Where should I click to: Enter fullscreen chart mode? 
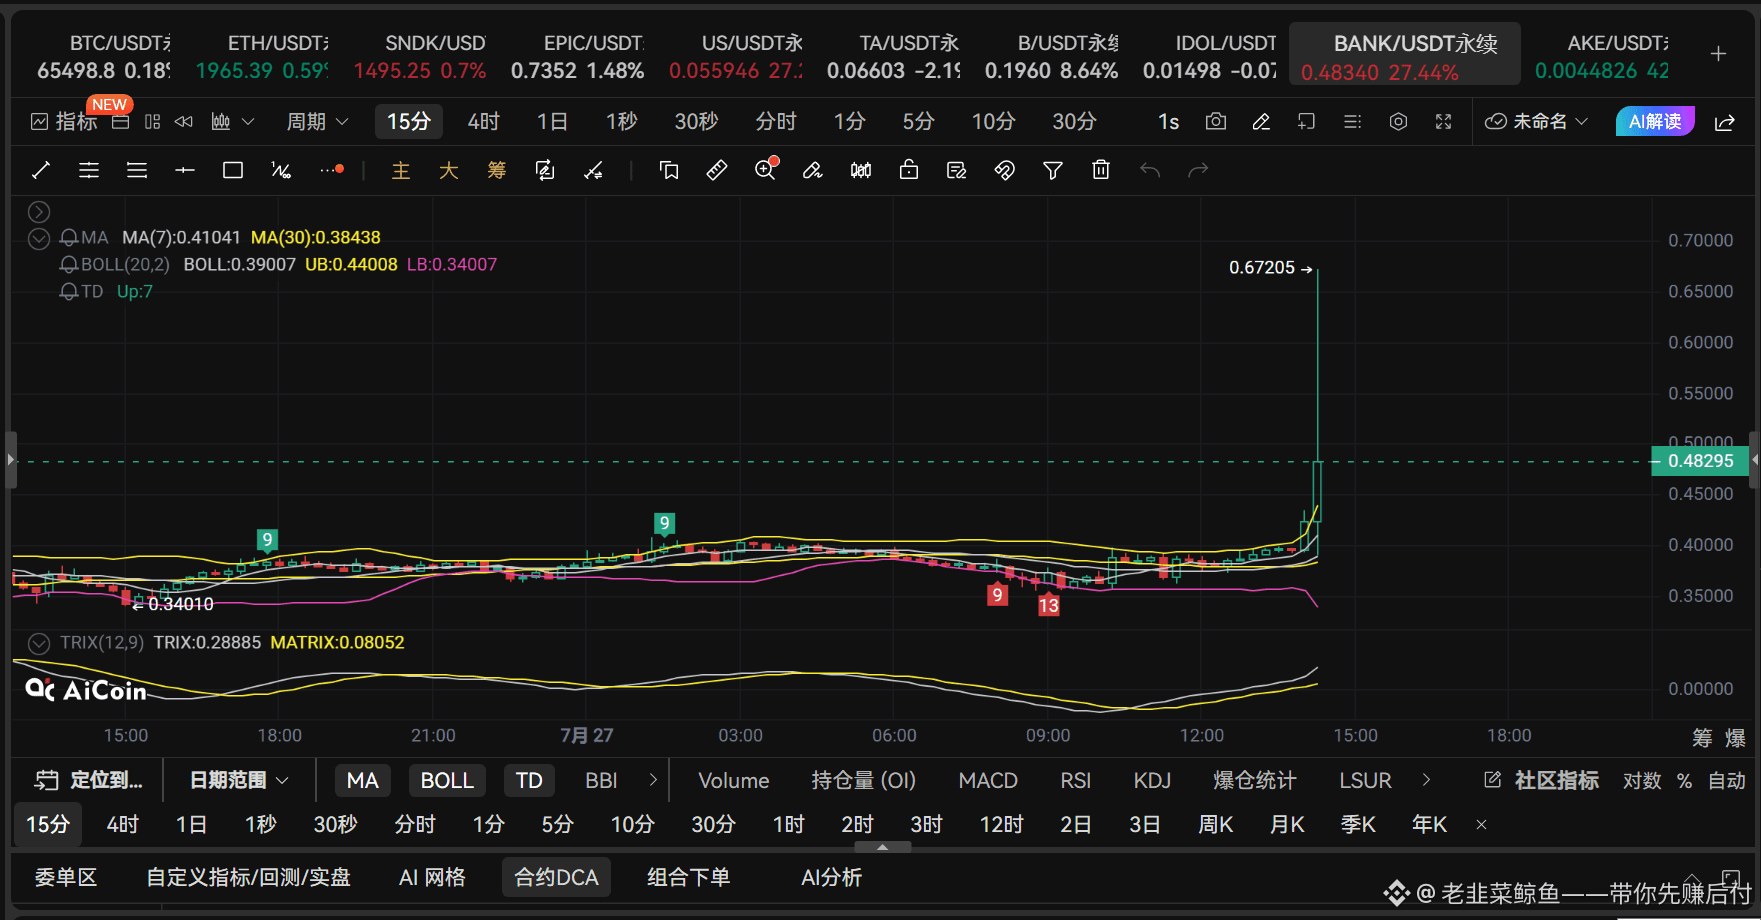(1443, 122)
